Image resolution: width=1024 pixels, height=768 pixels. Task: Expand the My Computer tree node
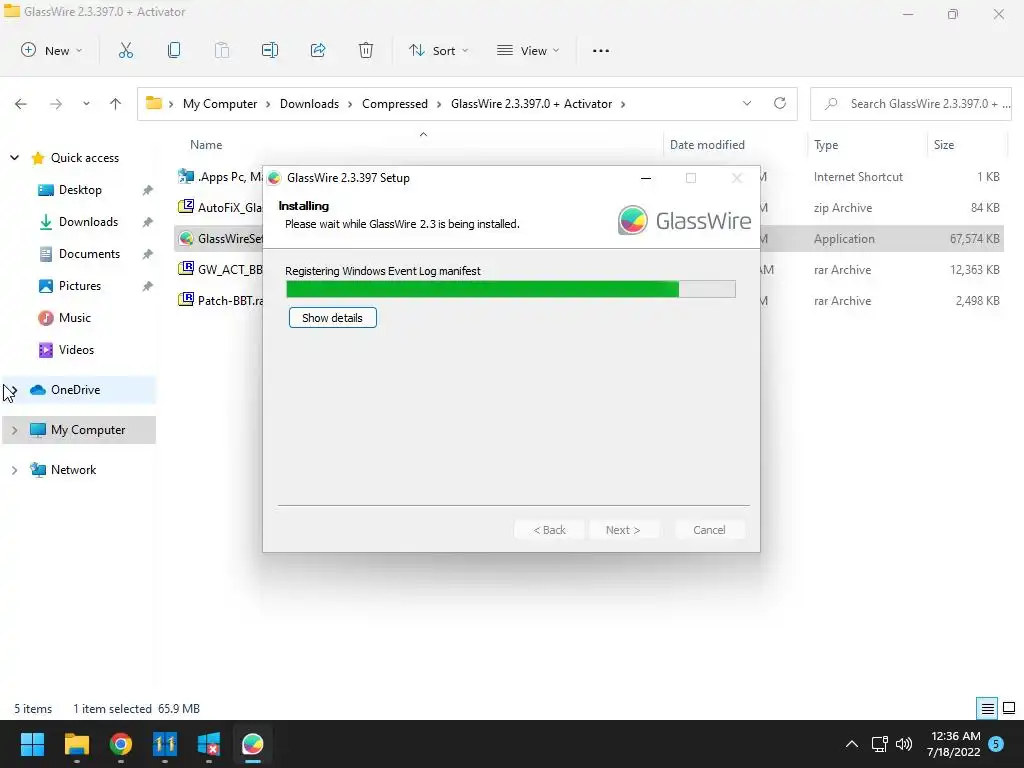pyautogui.click(x=14, y=430)
